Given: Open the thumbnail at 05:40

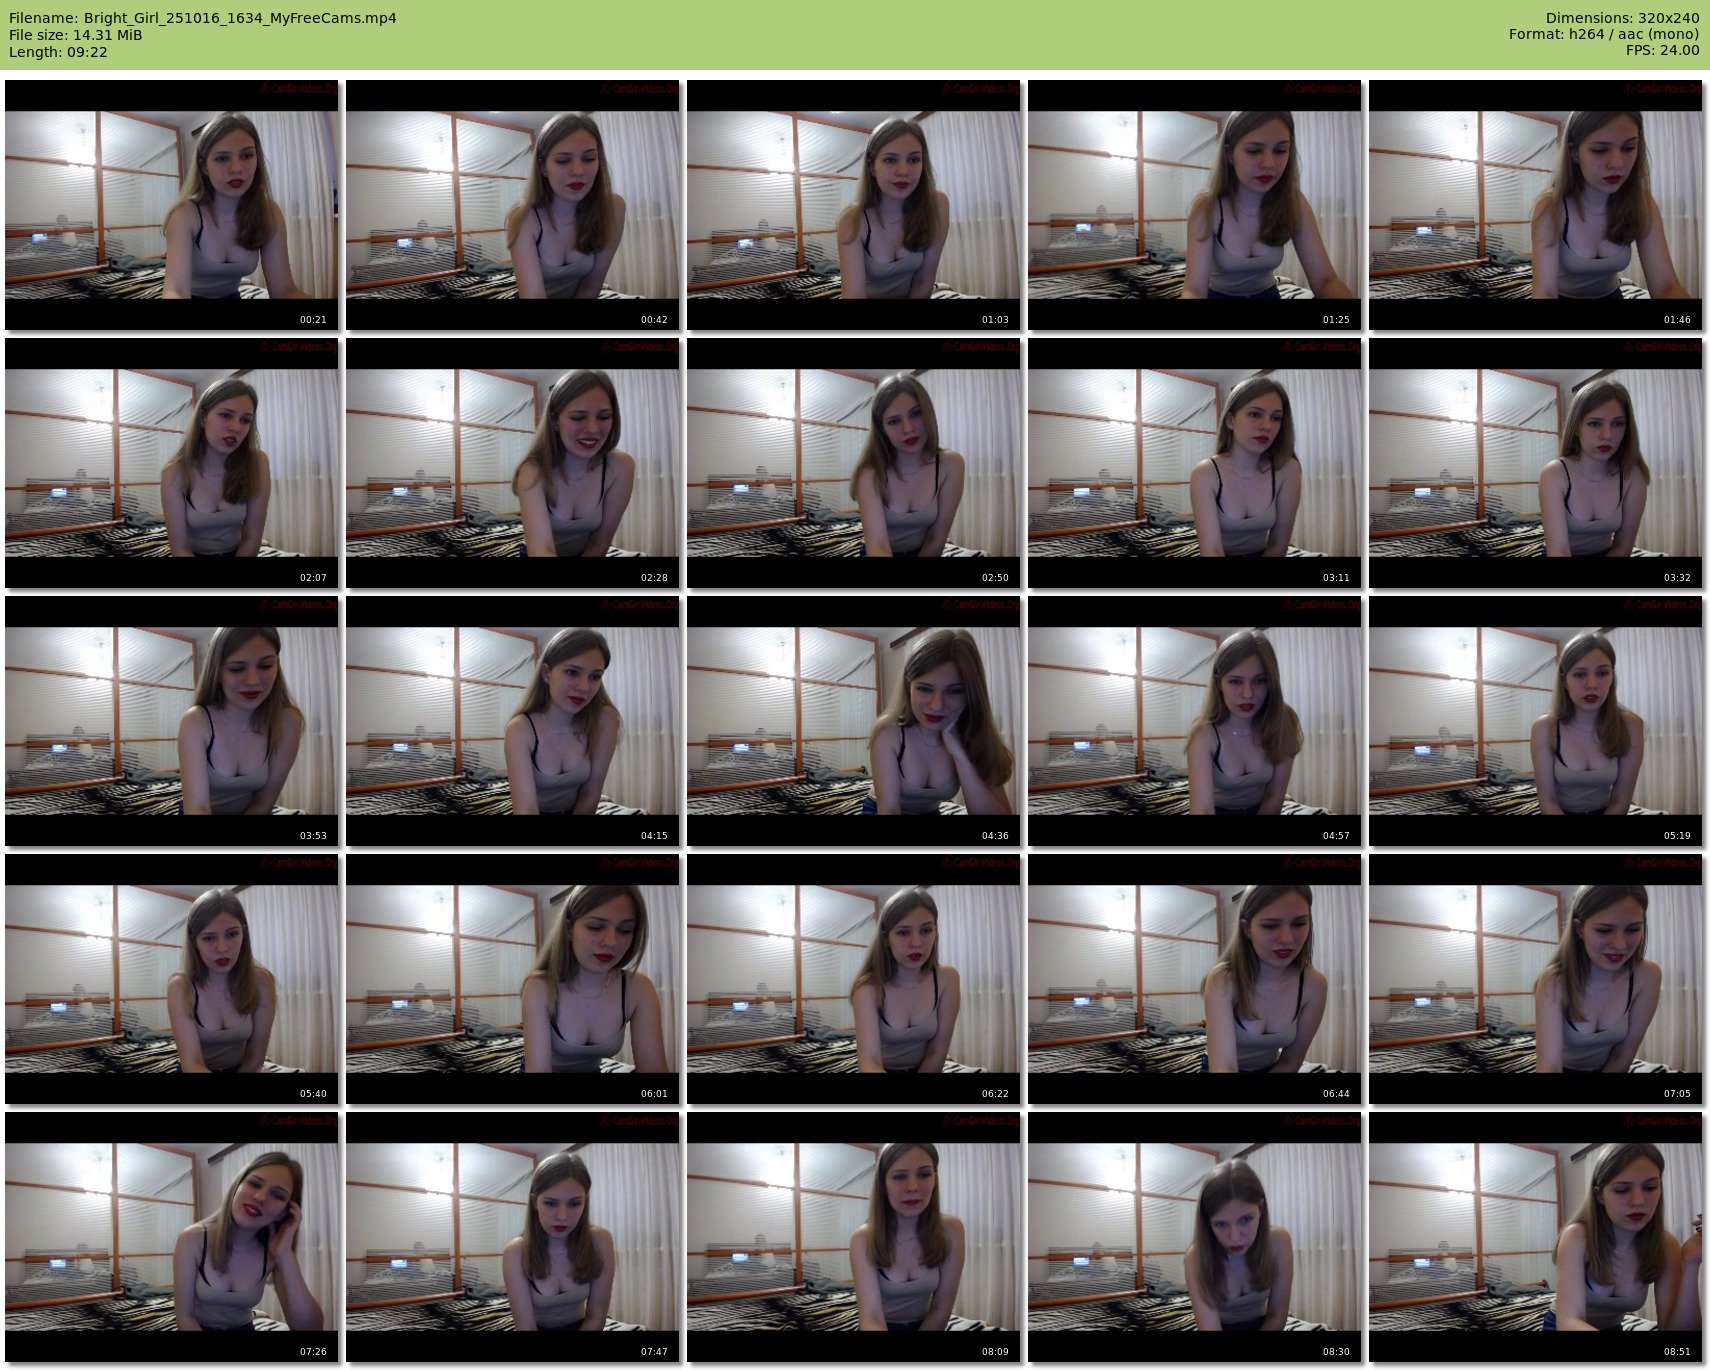Looking at the screenshot, I should point(171,979).
